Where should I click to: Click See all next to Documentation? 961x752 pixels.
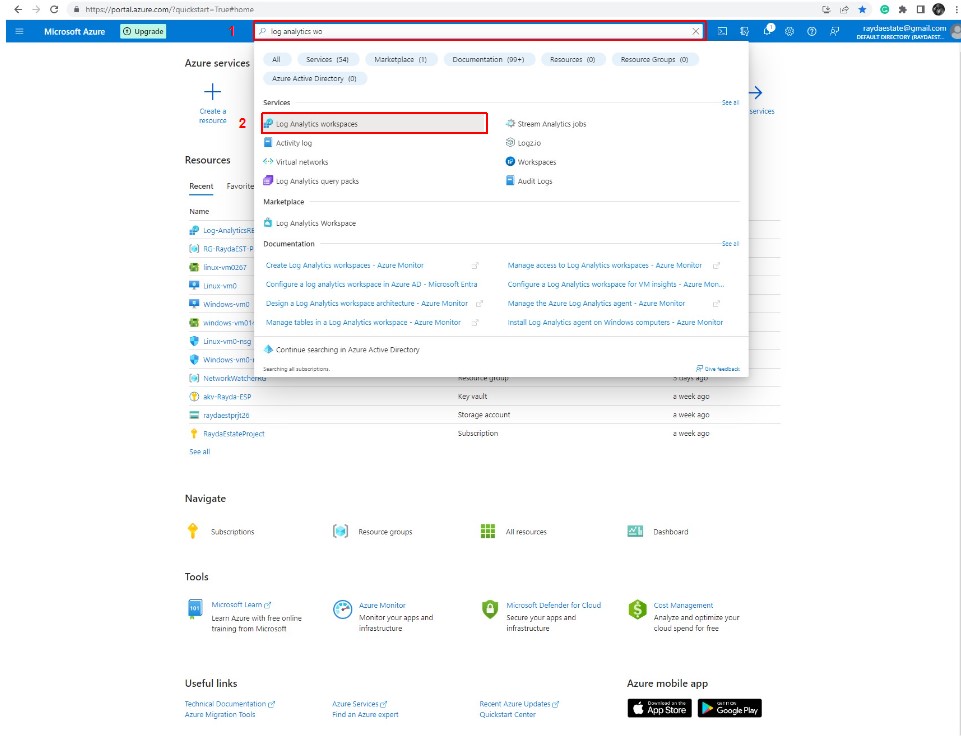(x=730, y=244)
